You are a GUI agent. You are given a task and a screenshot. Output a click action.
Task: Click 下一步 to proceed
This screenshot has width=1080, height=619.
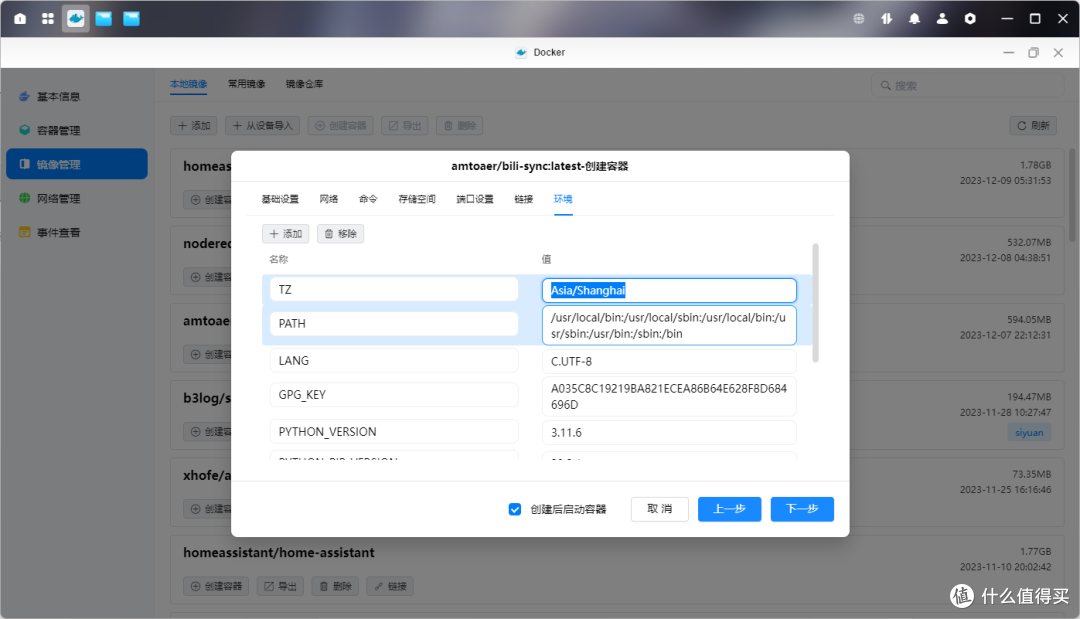click(802, 509)
